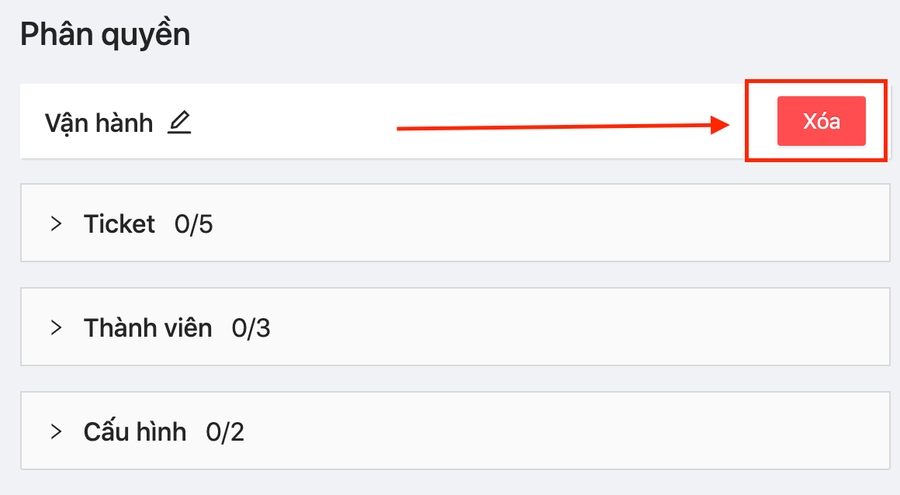The height and width of the screenshot is (495, 900).
Task: Expand the Thành viên section chevron
Action: pyautogui.click(x=56, y=327)
